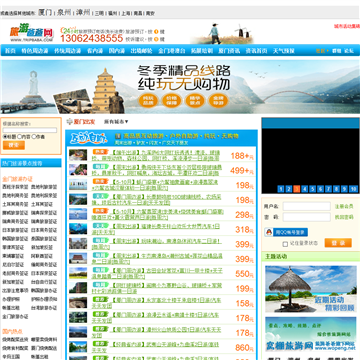Screen dimensions: 360x360
Task: Check the 记住登录状态 checkbox
Action: click(285, 244)
